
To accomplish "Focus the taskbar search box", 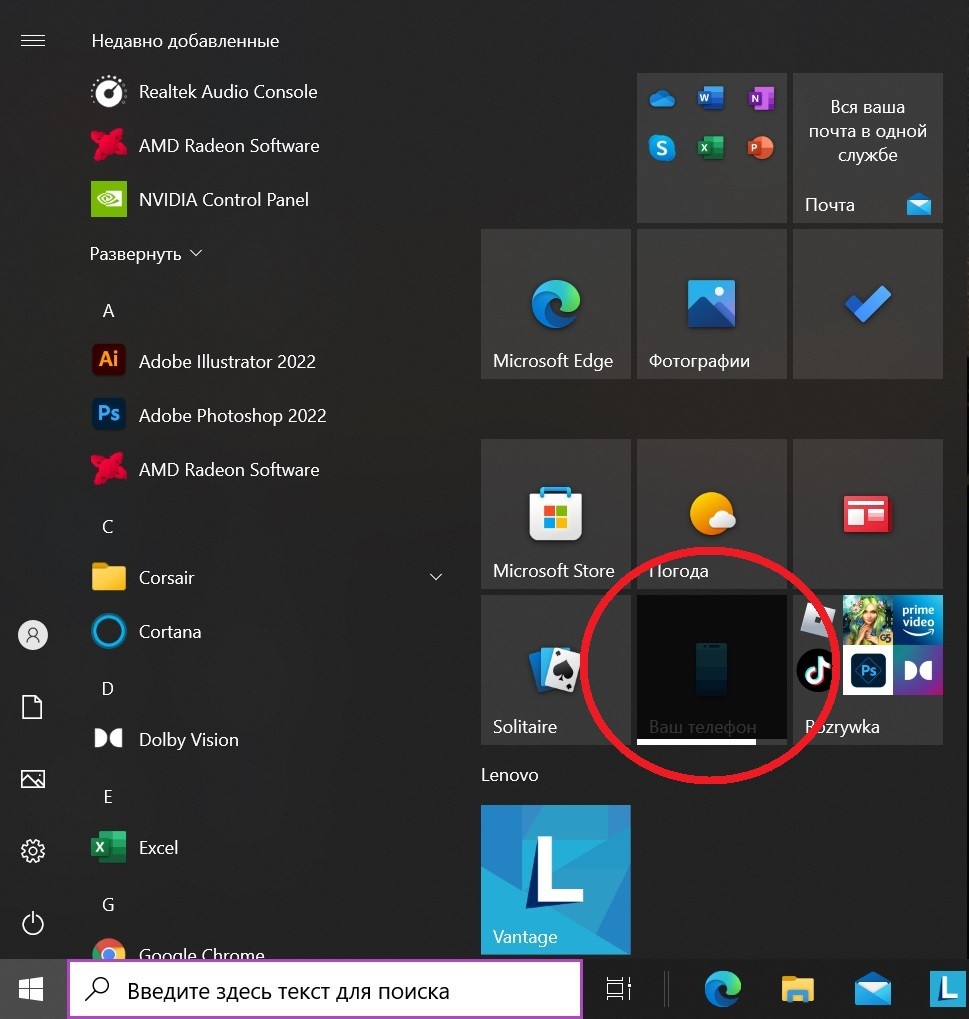I will click(325, 990).
